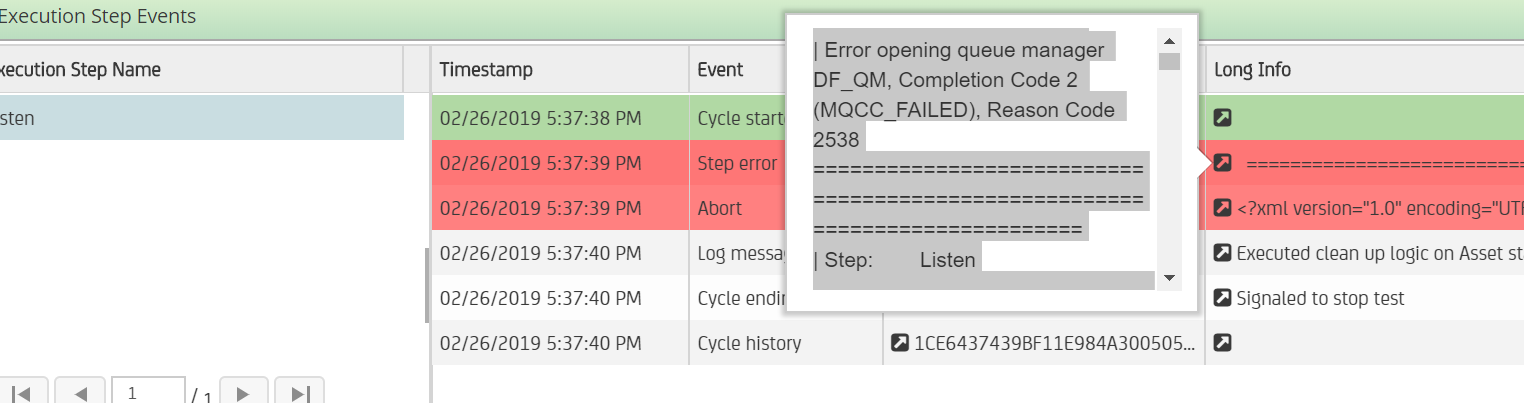Viewport: 1524px width, 403px height.
Task: Open long info icon in Cycle history row
Action: tap(1222, 343)
